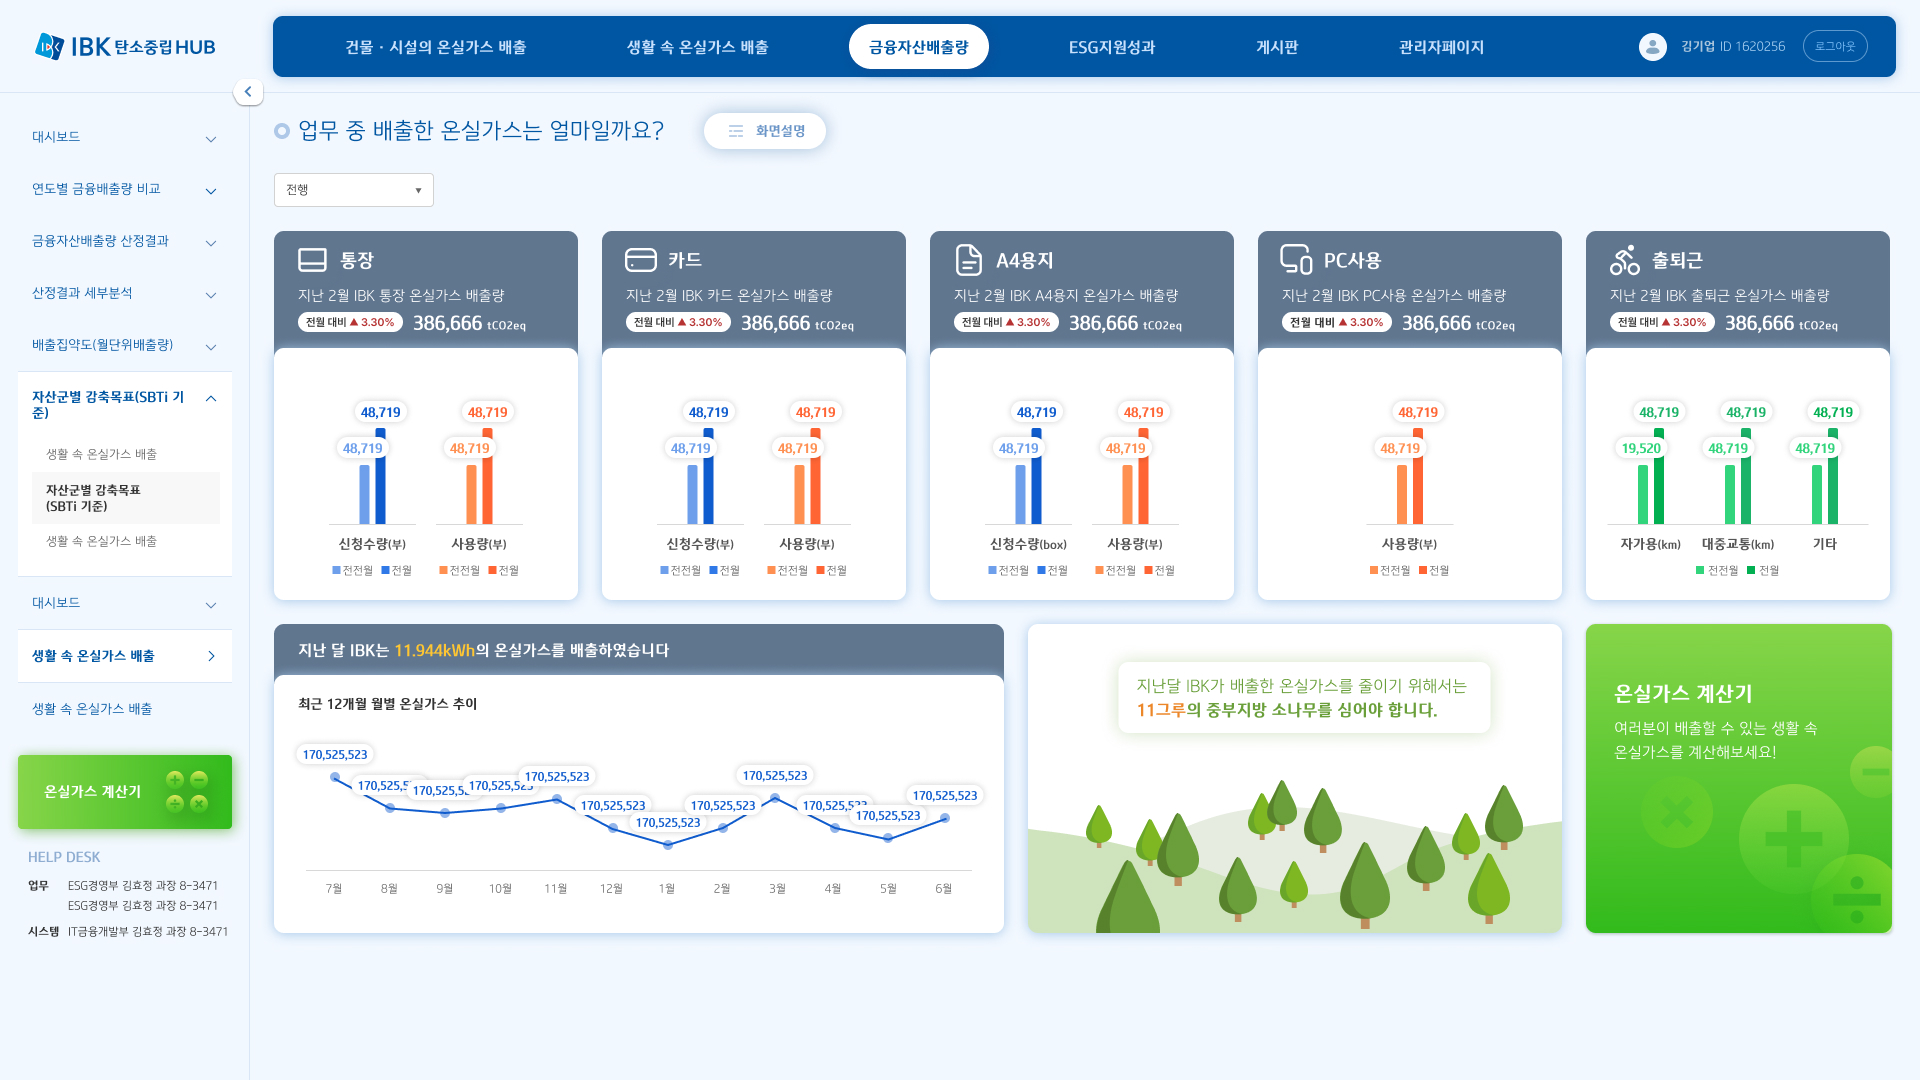The height and width of the screenshot is (1080, 1920).
Task: Click the orange 전월 bar under A4용지 사용량
Action: pos(1143,476)
